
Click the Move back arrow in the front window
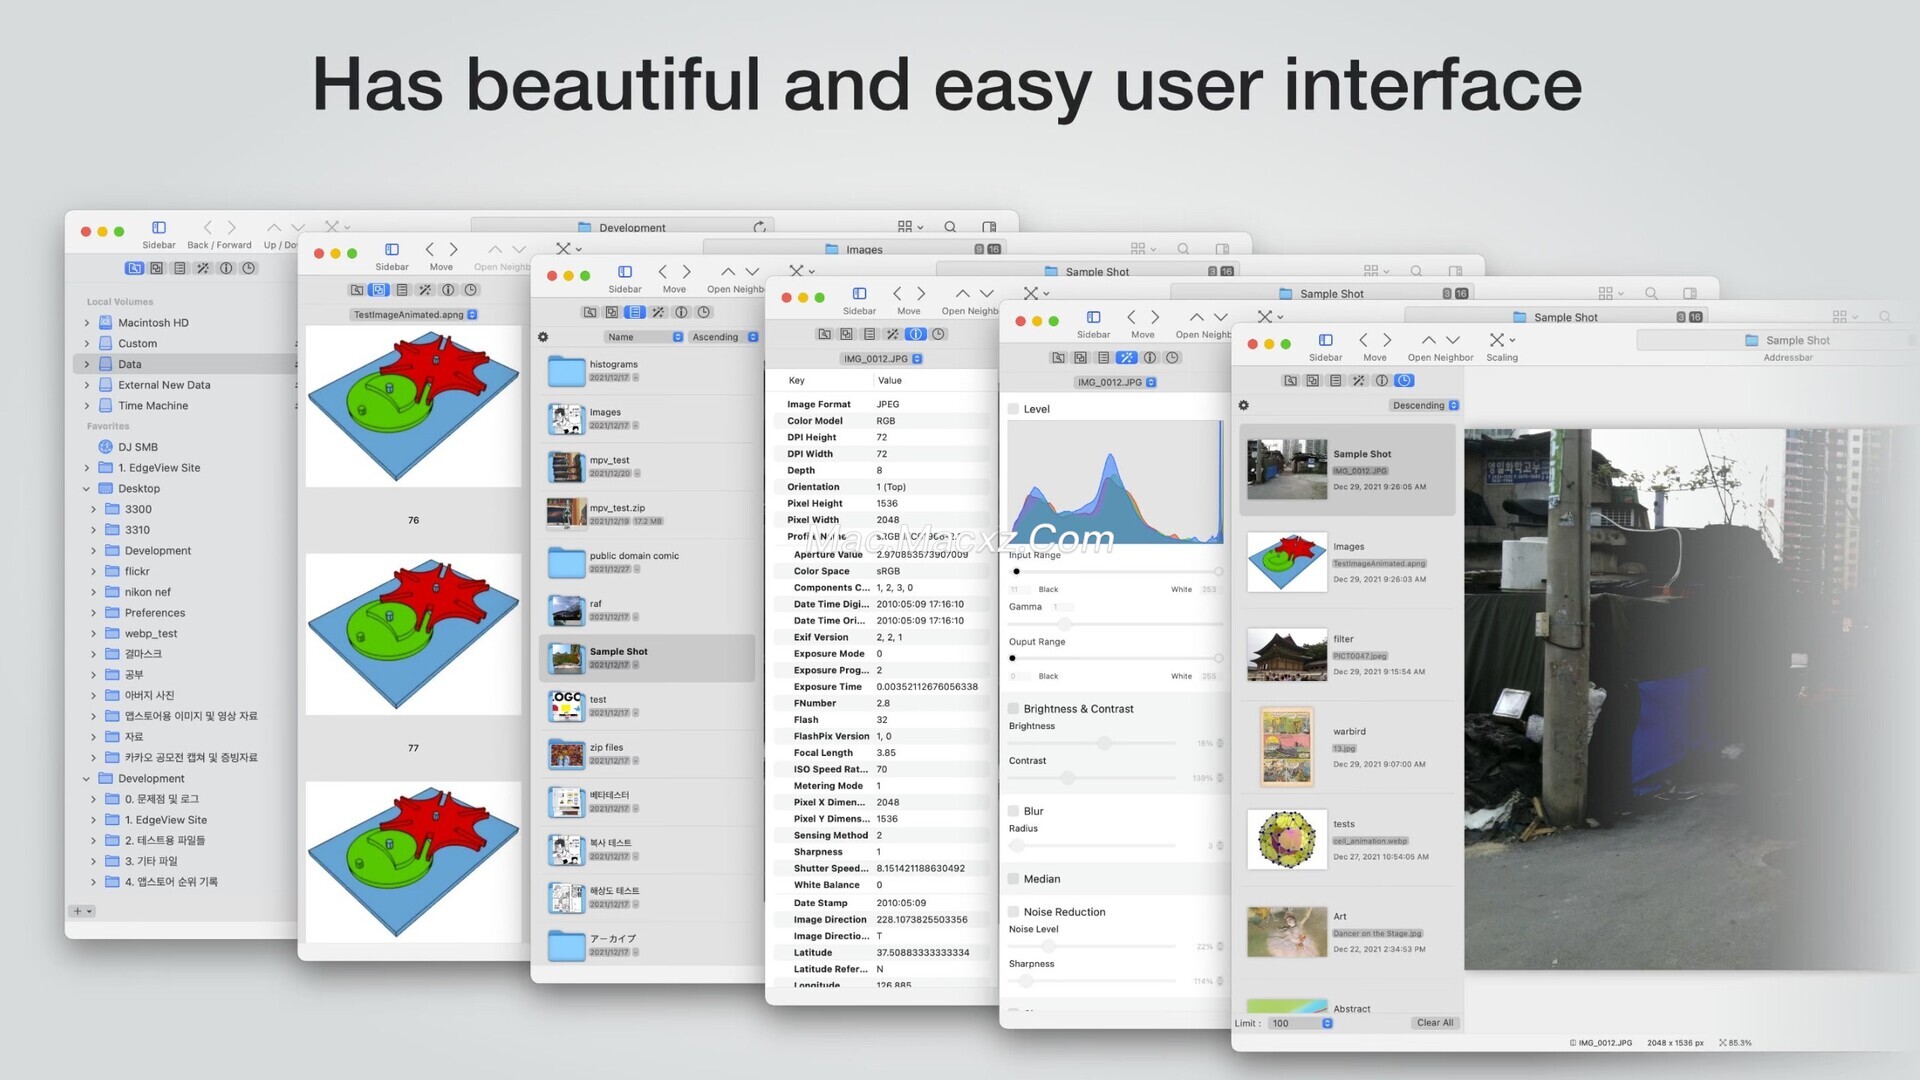pyautogui.click(x=1363, y=340)
